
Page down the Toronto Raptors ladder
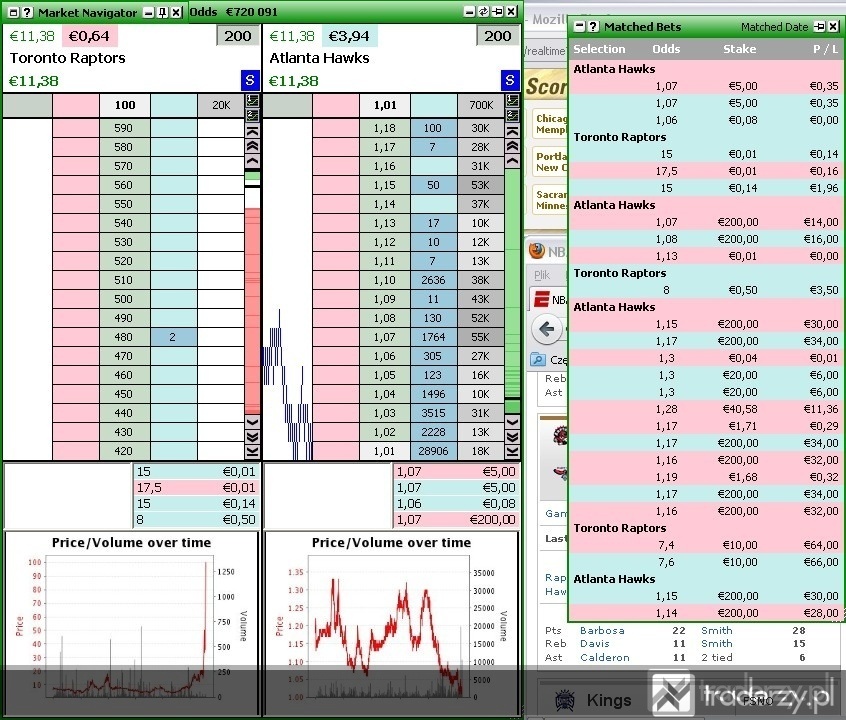point(253,436)
